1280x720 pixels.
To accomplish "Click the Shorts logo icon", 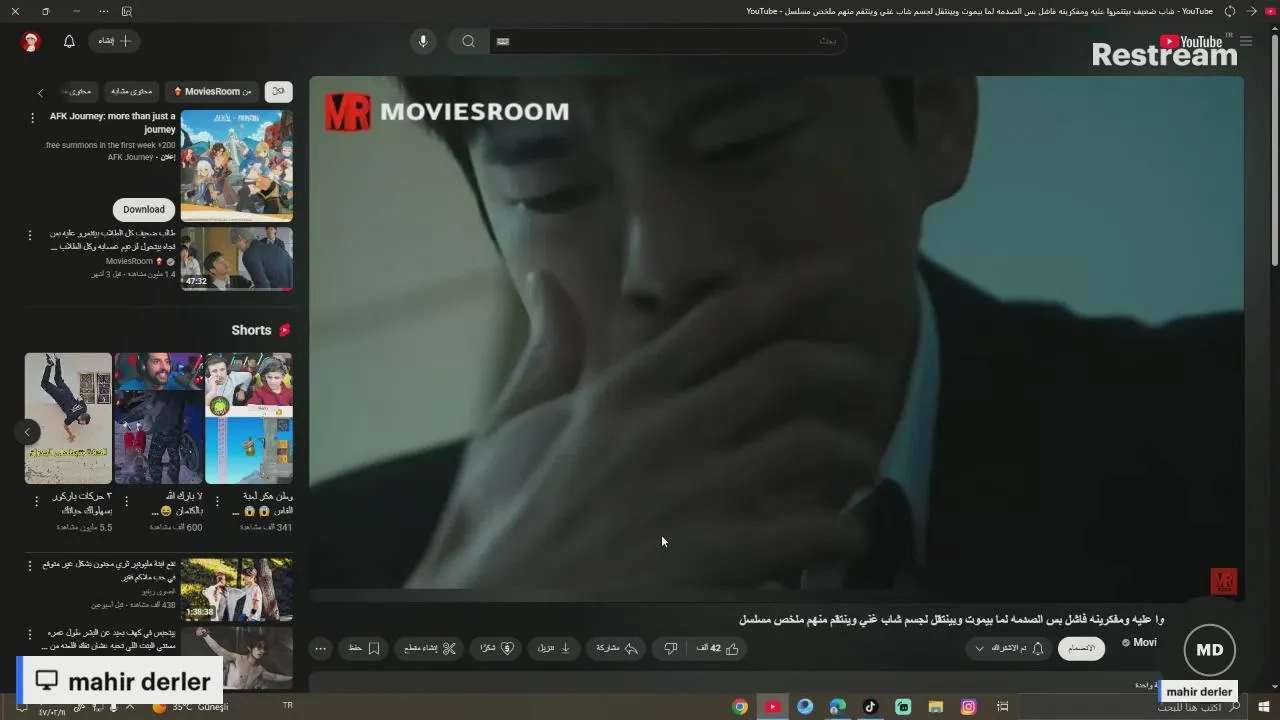I will [x=284, y=330].
